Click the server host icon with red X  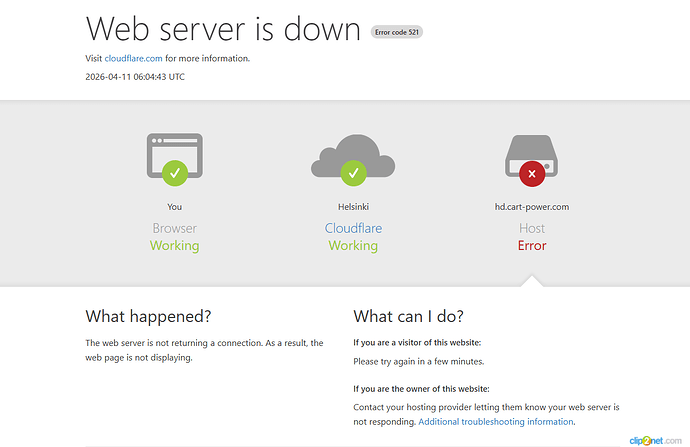coord(532,161)
